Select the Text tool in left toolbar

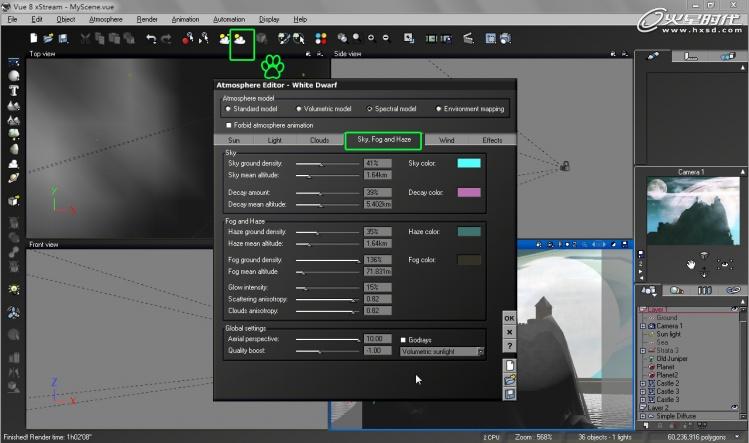coord(14,89)
